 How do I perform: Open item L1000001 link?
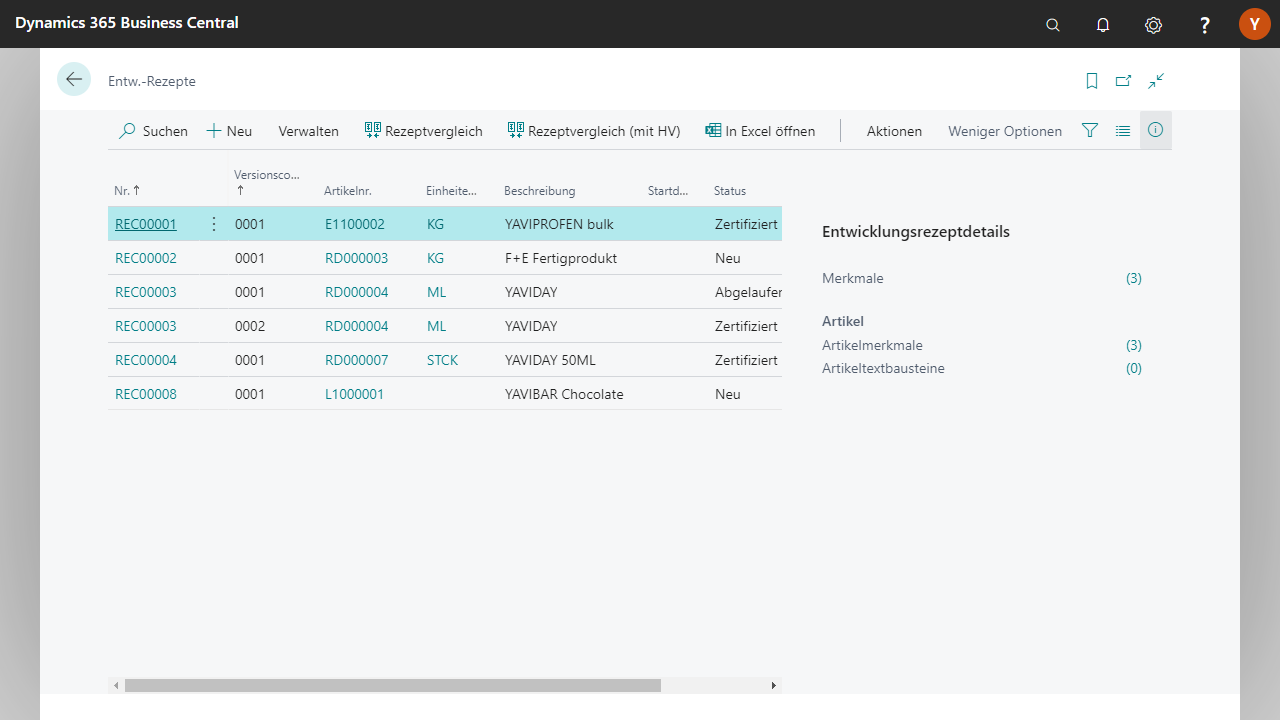[x=355, y=394]
